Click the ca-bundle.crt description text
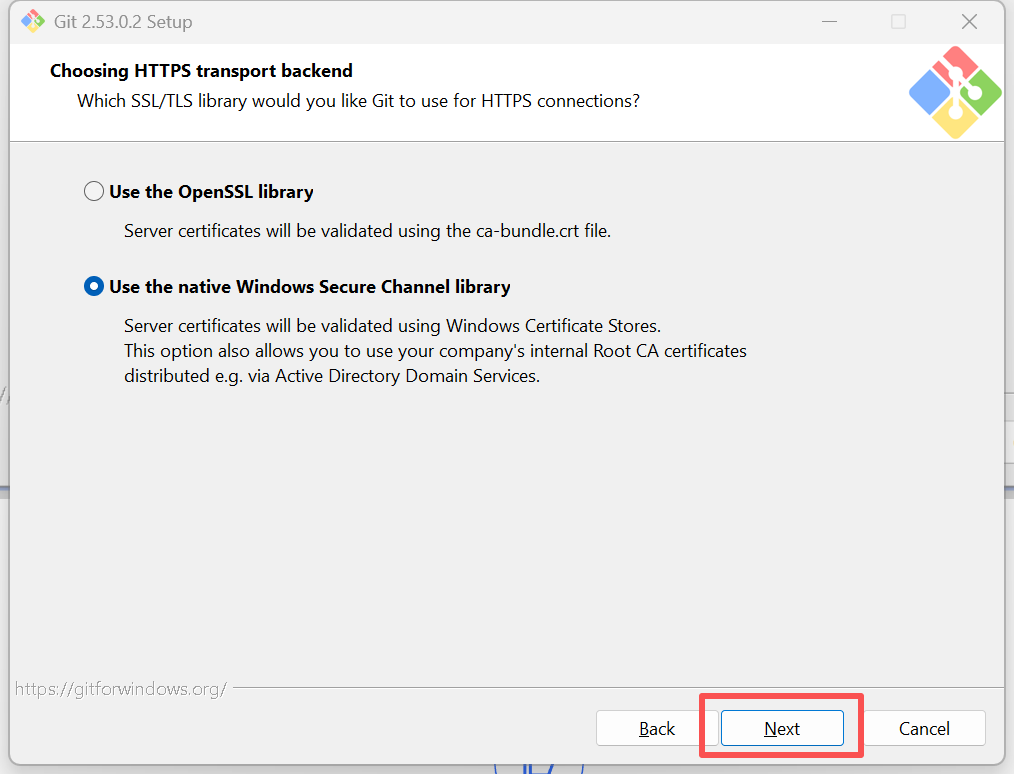1014x774 pixels. click(x=367, y=231)
